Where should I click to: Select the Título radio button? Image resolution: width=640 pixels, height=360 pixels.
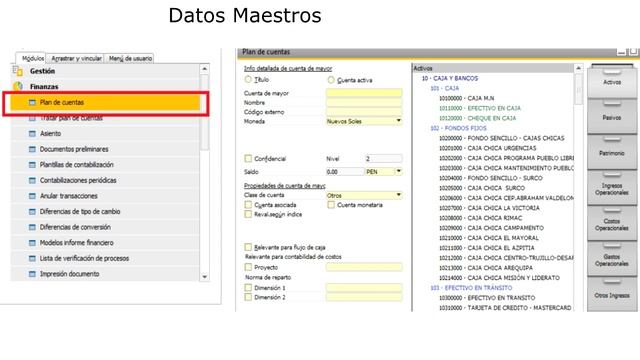click(x=248, y=79)
